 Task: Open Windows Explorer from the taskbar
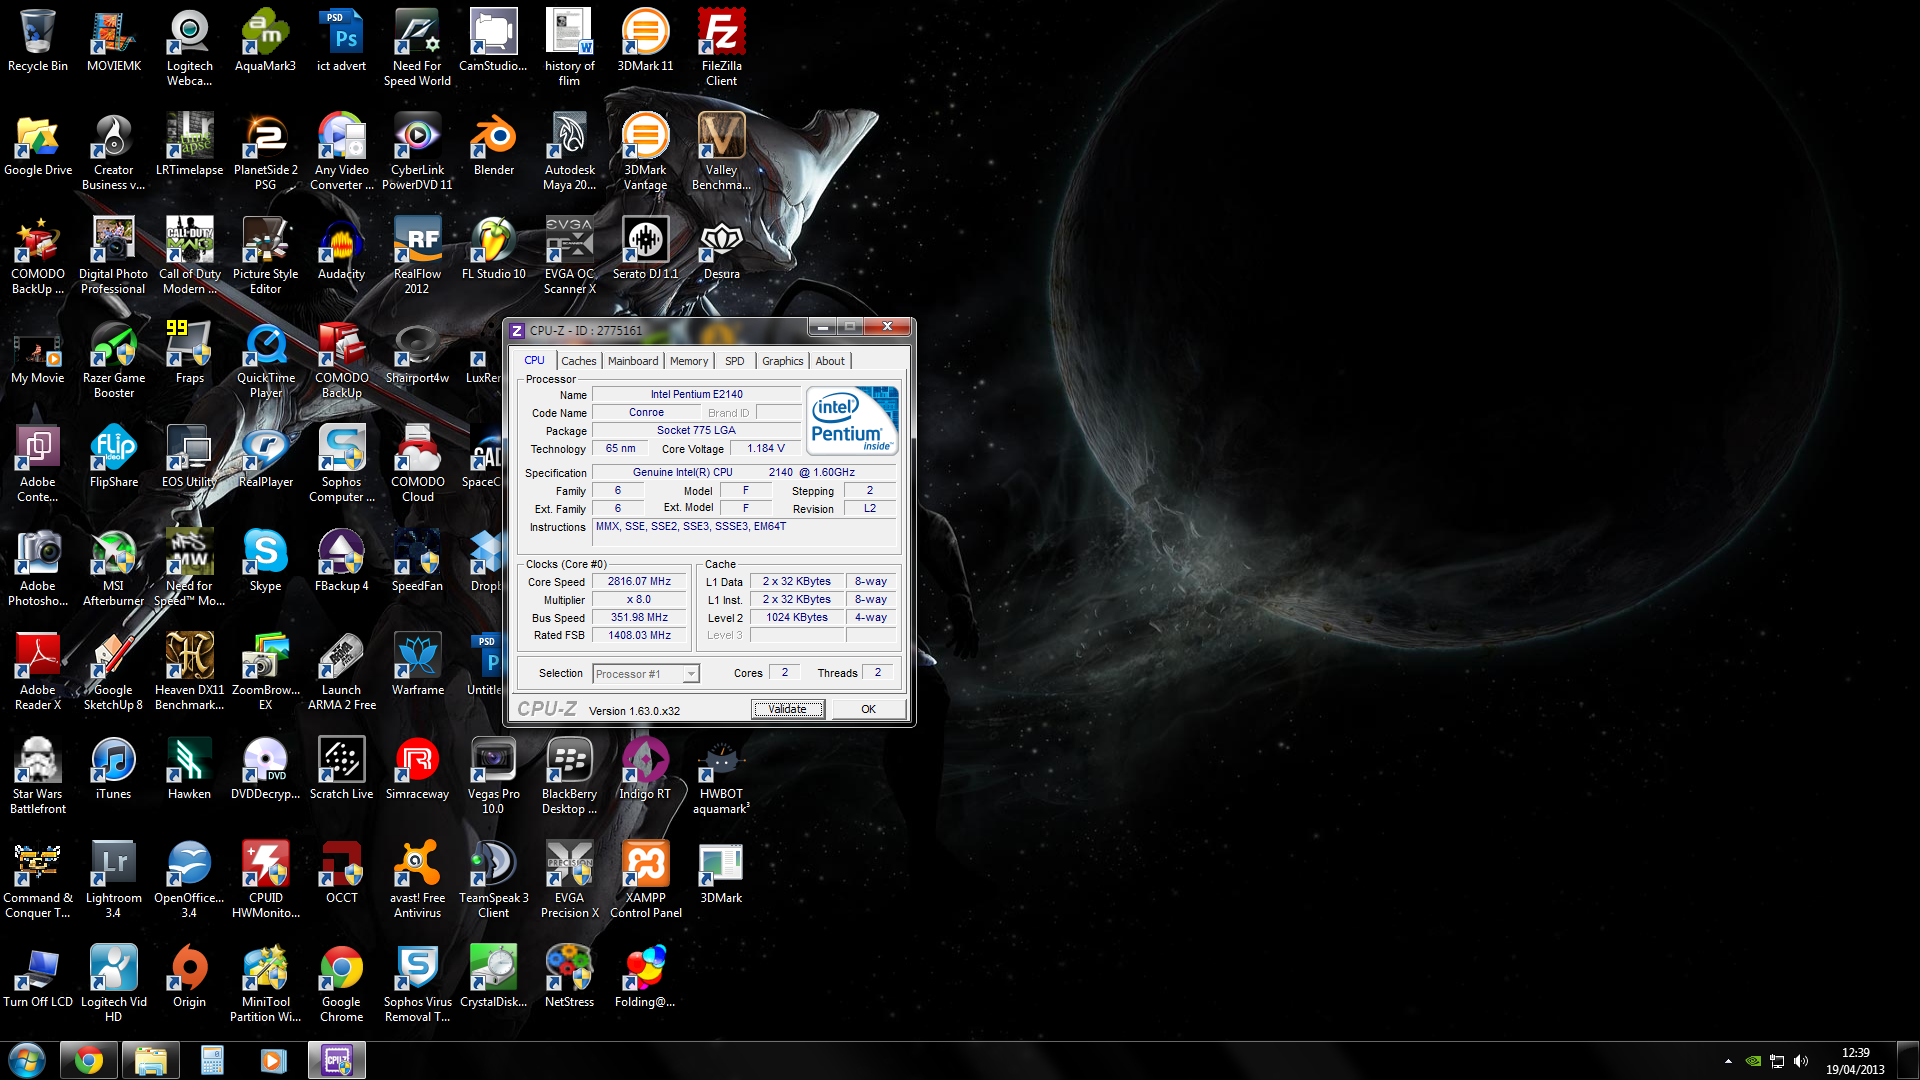(x=150, y=1060)
